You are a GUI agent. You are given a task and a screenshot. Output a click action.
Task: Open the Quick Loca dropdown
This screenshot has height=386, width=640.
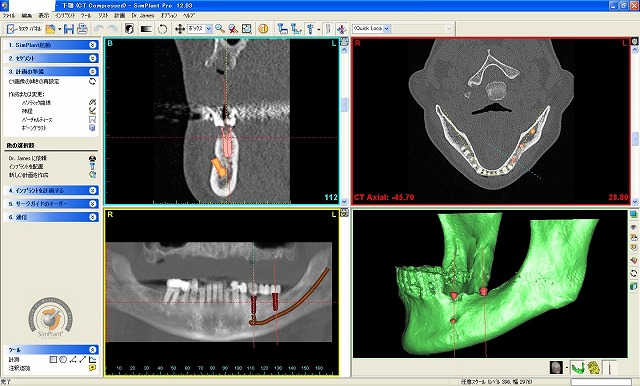tap(387, 29)
